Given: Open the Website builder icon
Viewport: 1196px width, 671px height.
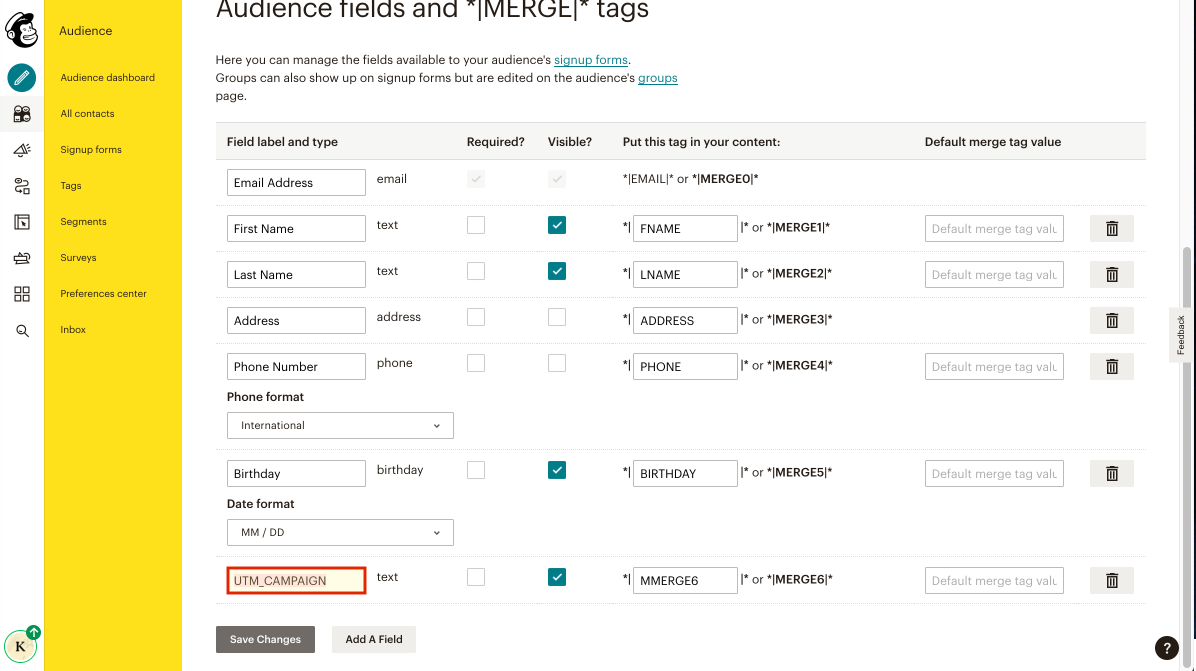Looking at the screenshot, I should click(x=22, y=221).
